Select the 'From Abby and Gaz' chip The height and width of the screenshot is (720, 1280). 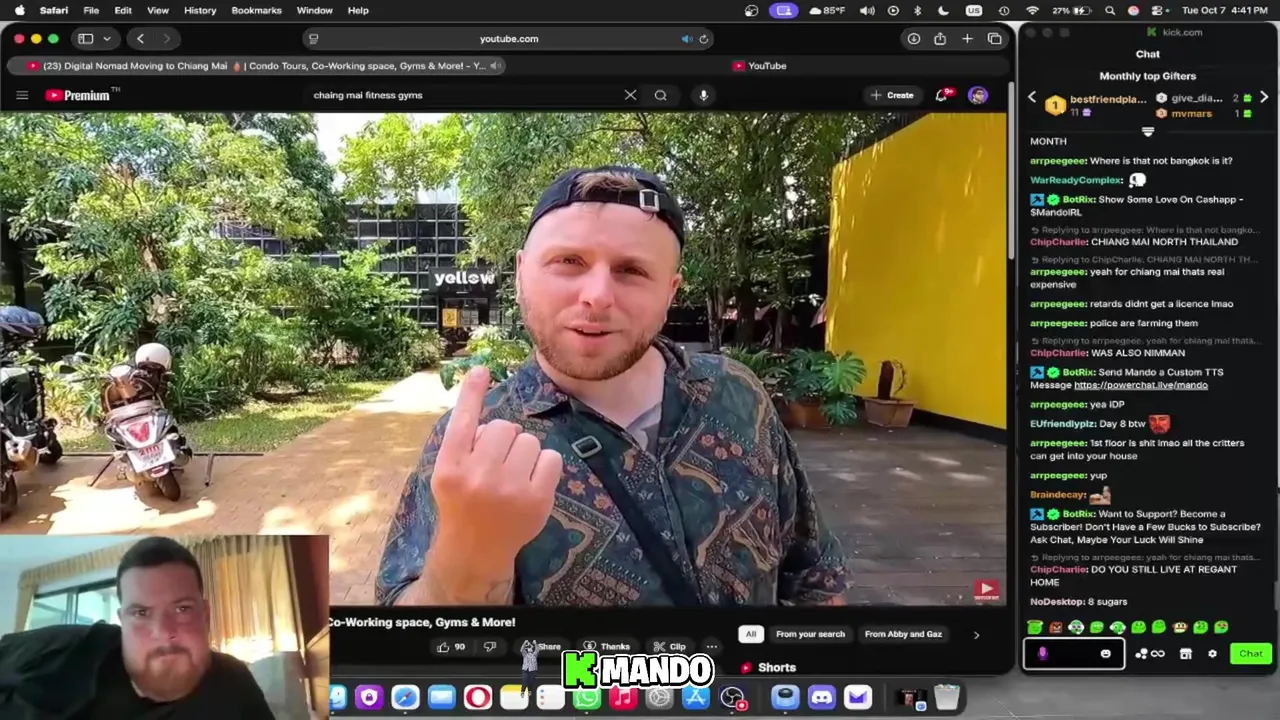pyautogui.click(x=903, y=634)
